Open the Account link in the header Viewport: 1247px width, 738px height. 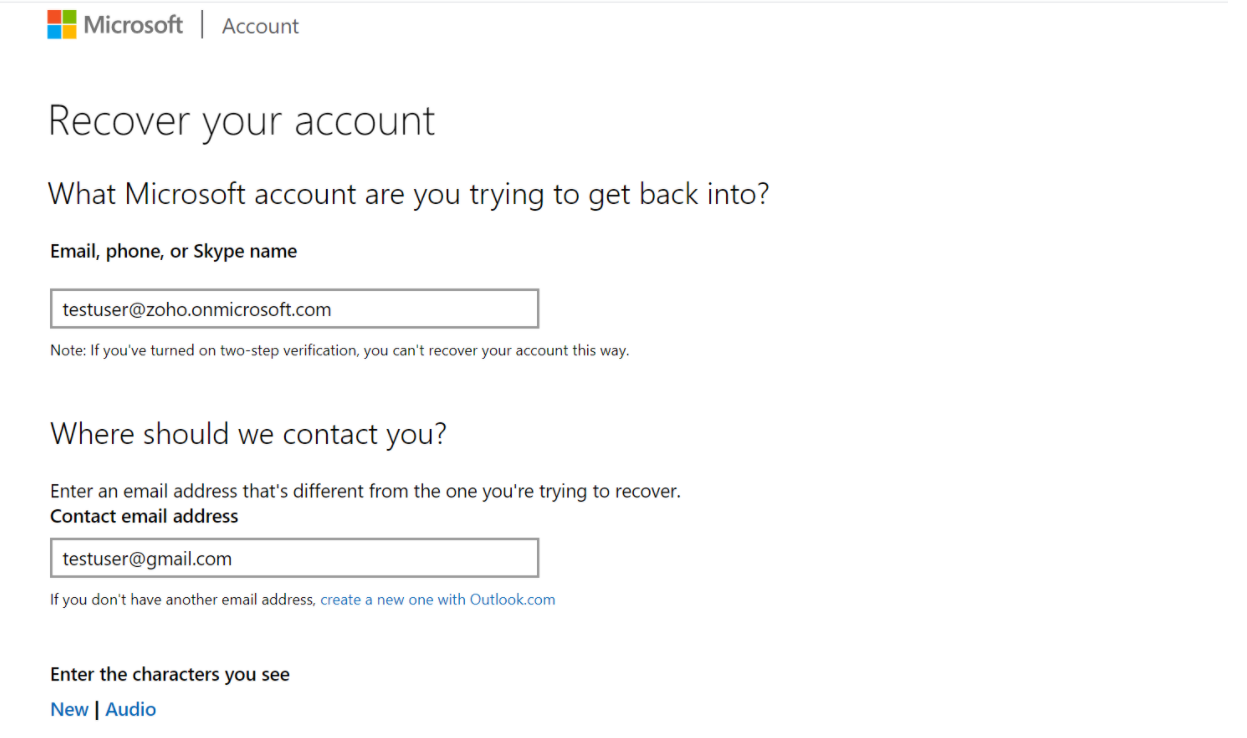[x=260, y=26]
